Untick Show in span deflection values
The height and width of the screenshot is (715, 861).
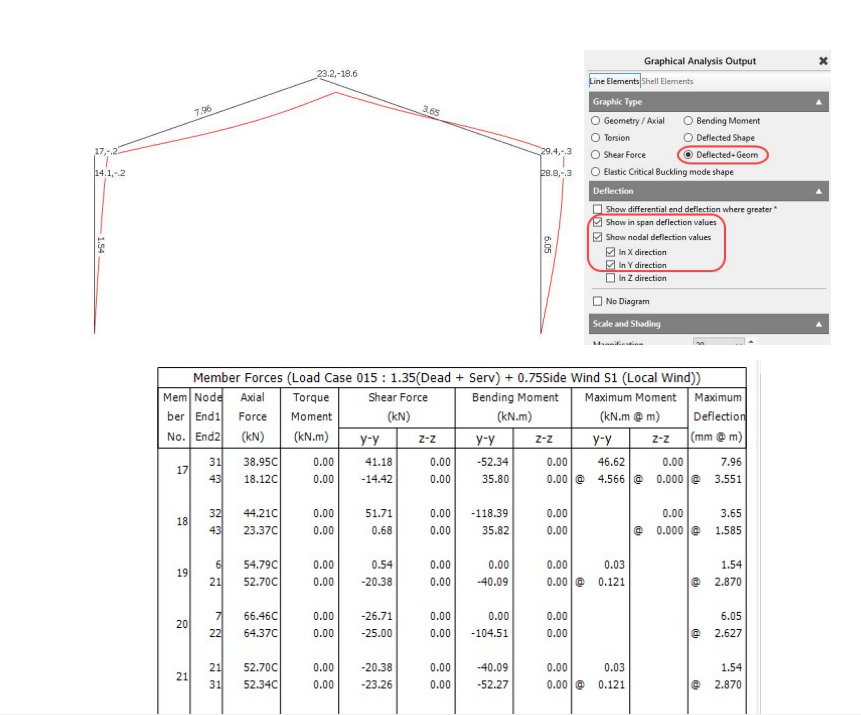(x=597, y=222)
